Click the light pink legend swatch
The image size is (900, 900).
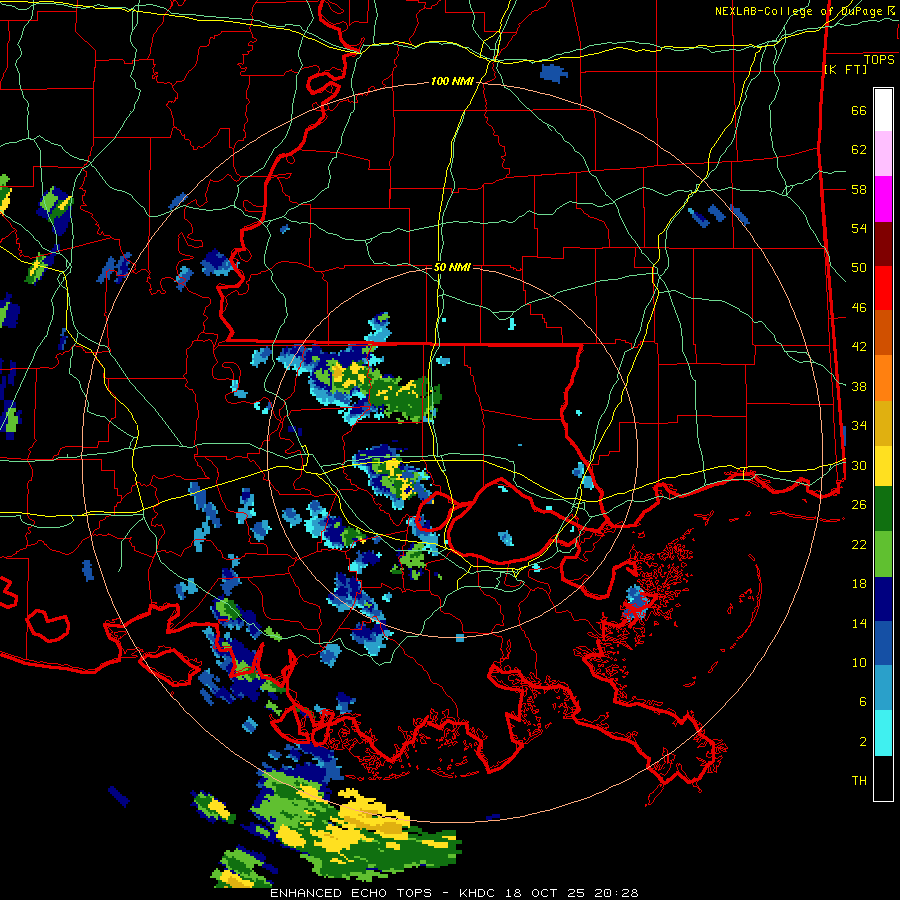click(883, 153)
